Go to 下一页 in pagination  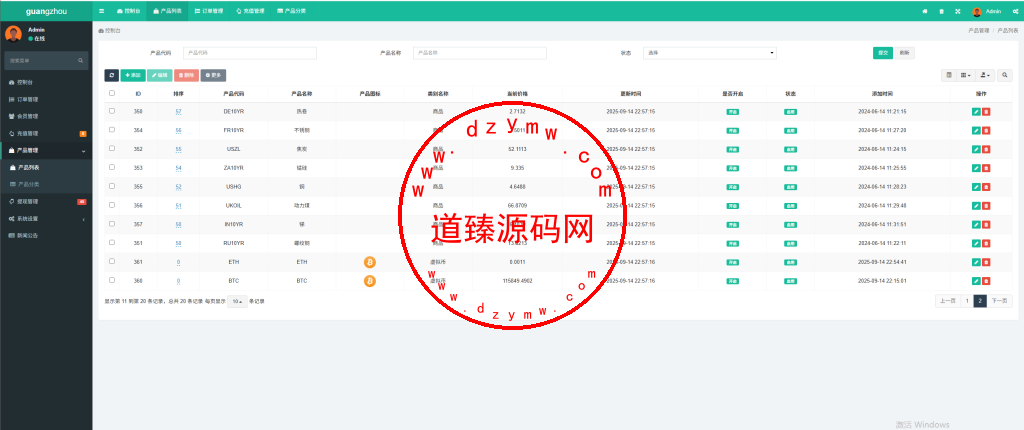click(999, 301)
